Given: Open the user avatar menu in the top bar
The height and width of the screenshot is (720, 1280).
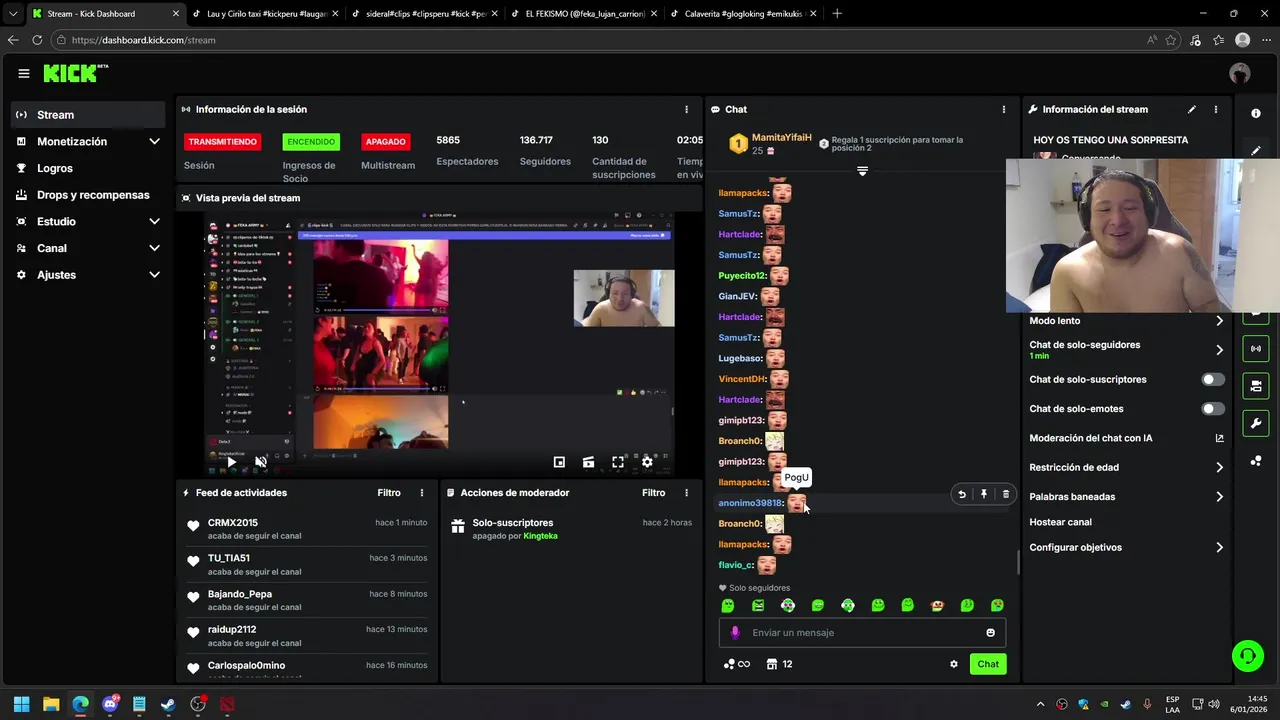Looking at the screenshot, I should (1240, 73).
